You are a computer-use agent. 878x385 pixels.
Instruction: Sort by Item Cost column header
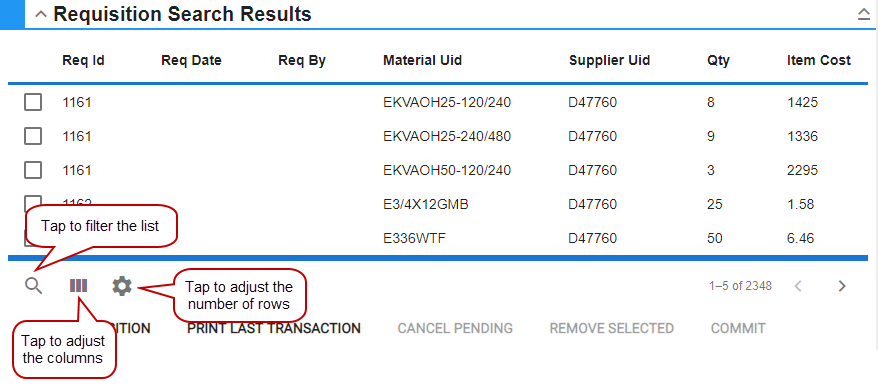click(x=819, y=60)
